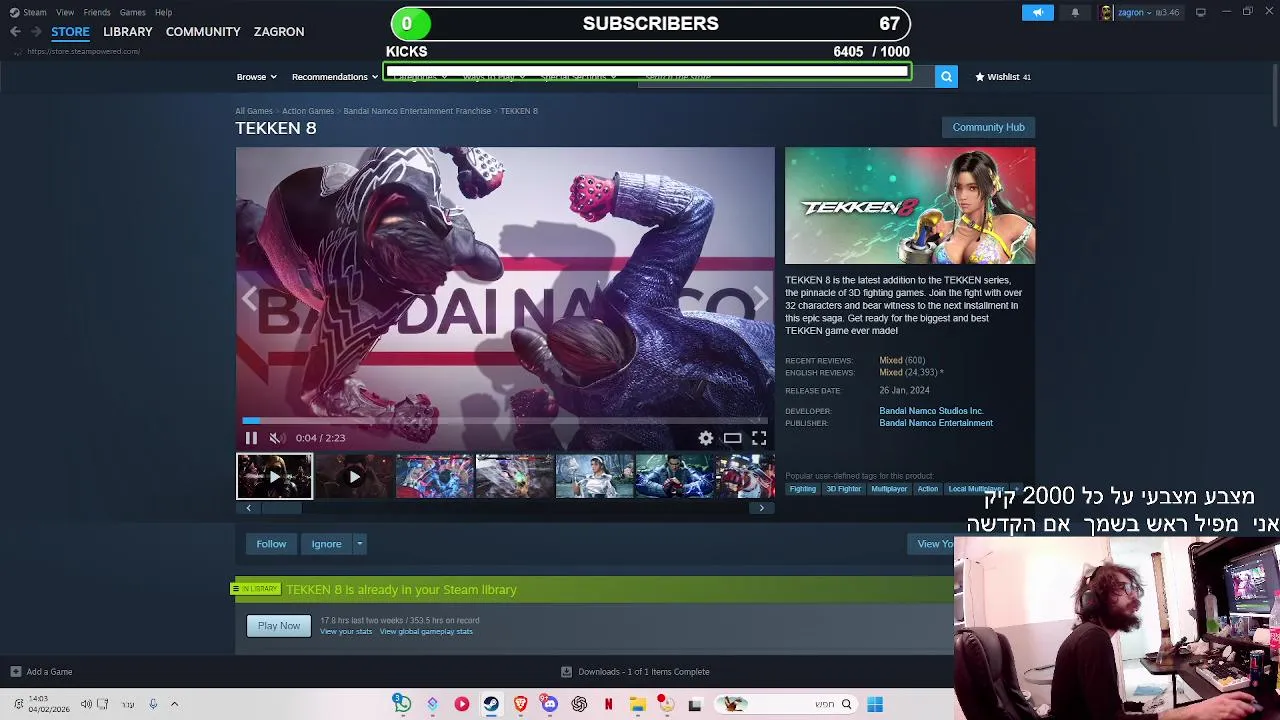Open the Friends menu
The image size is (1280, 720).
97,12
